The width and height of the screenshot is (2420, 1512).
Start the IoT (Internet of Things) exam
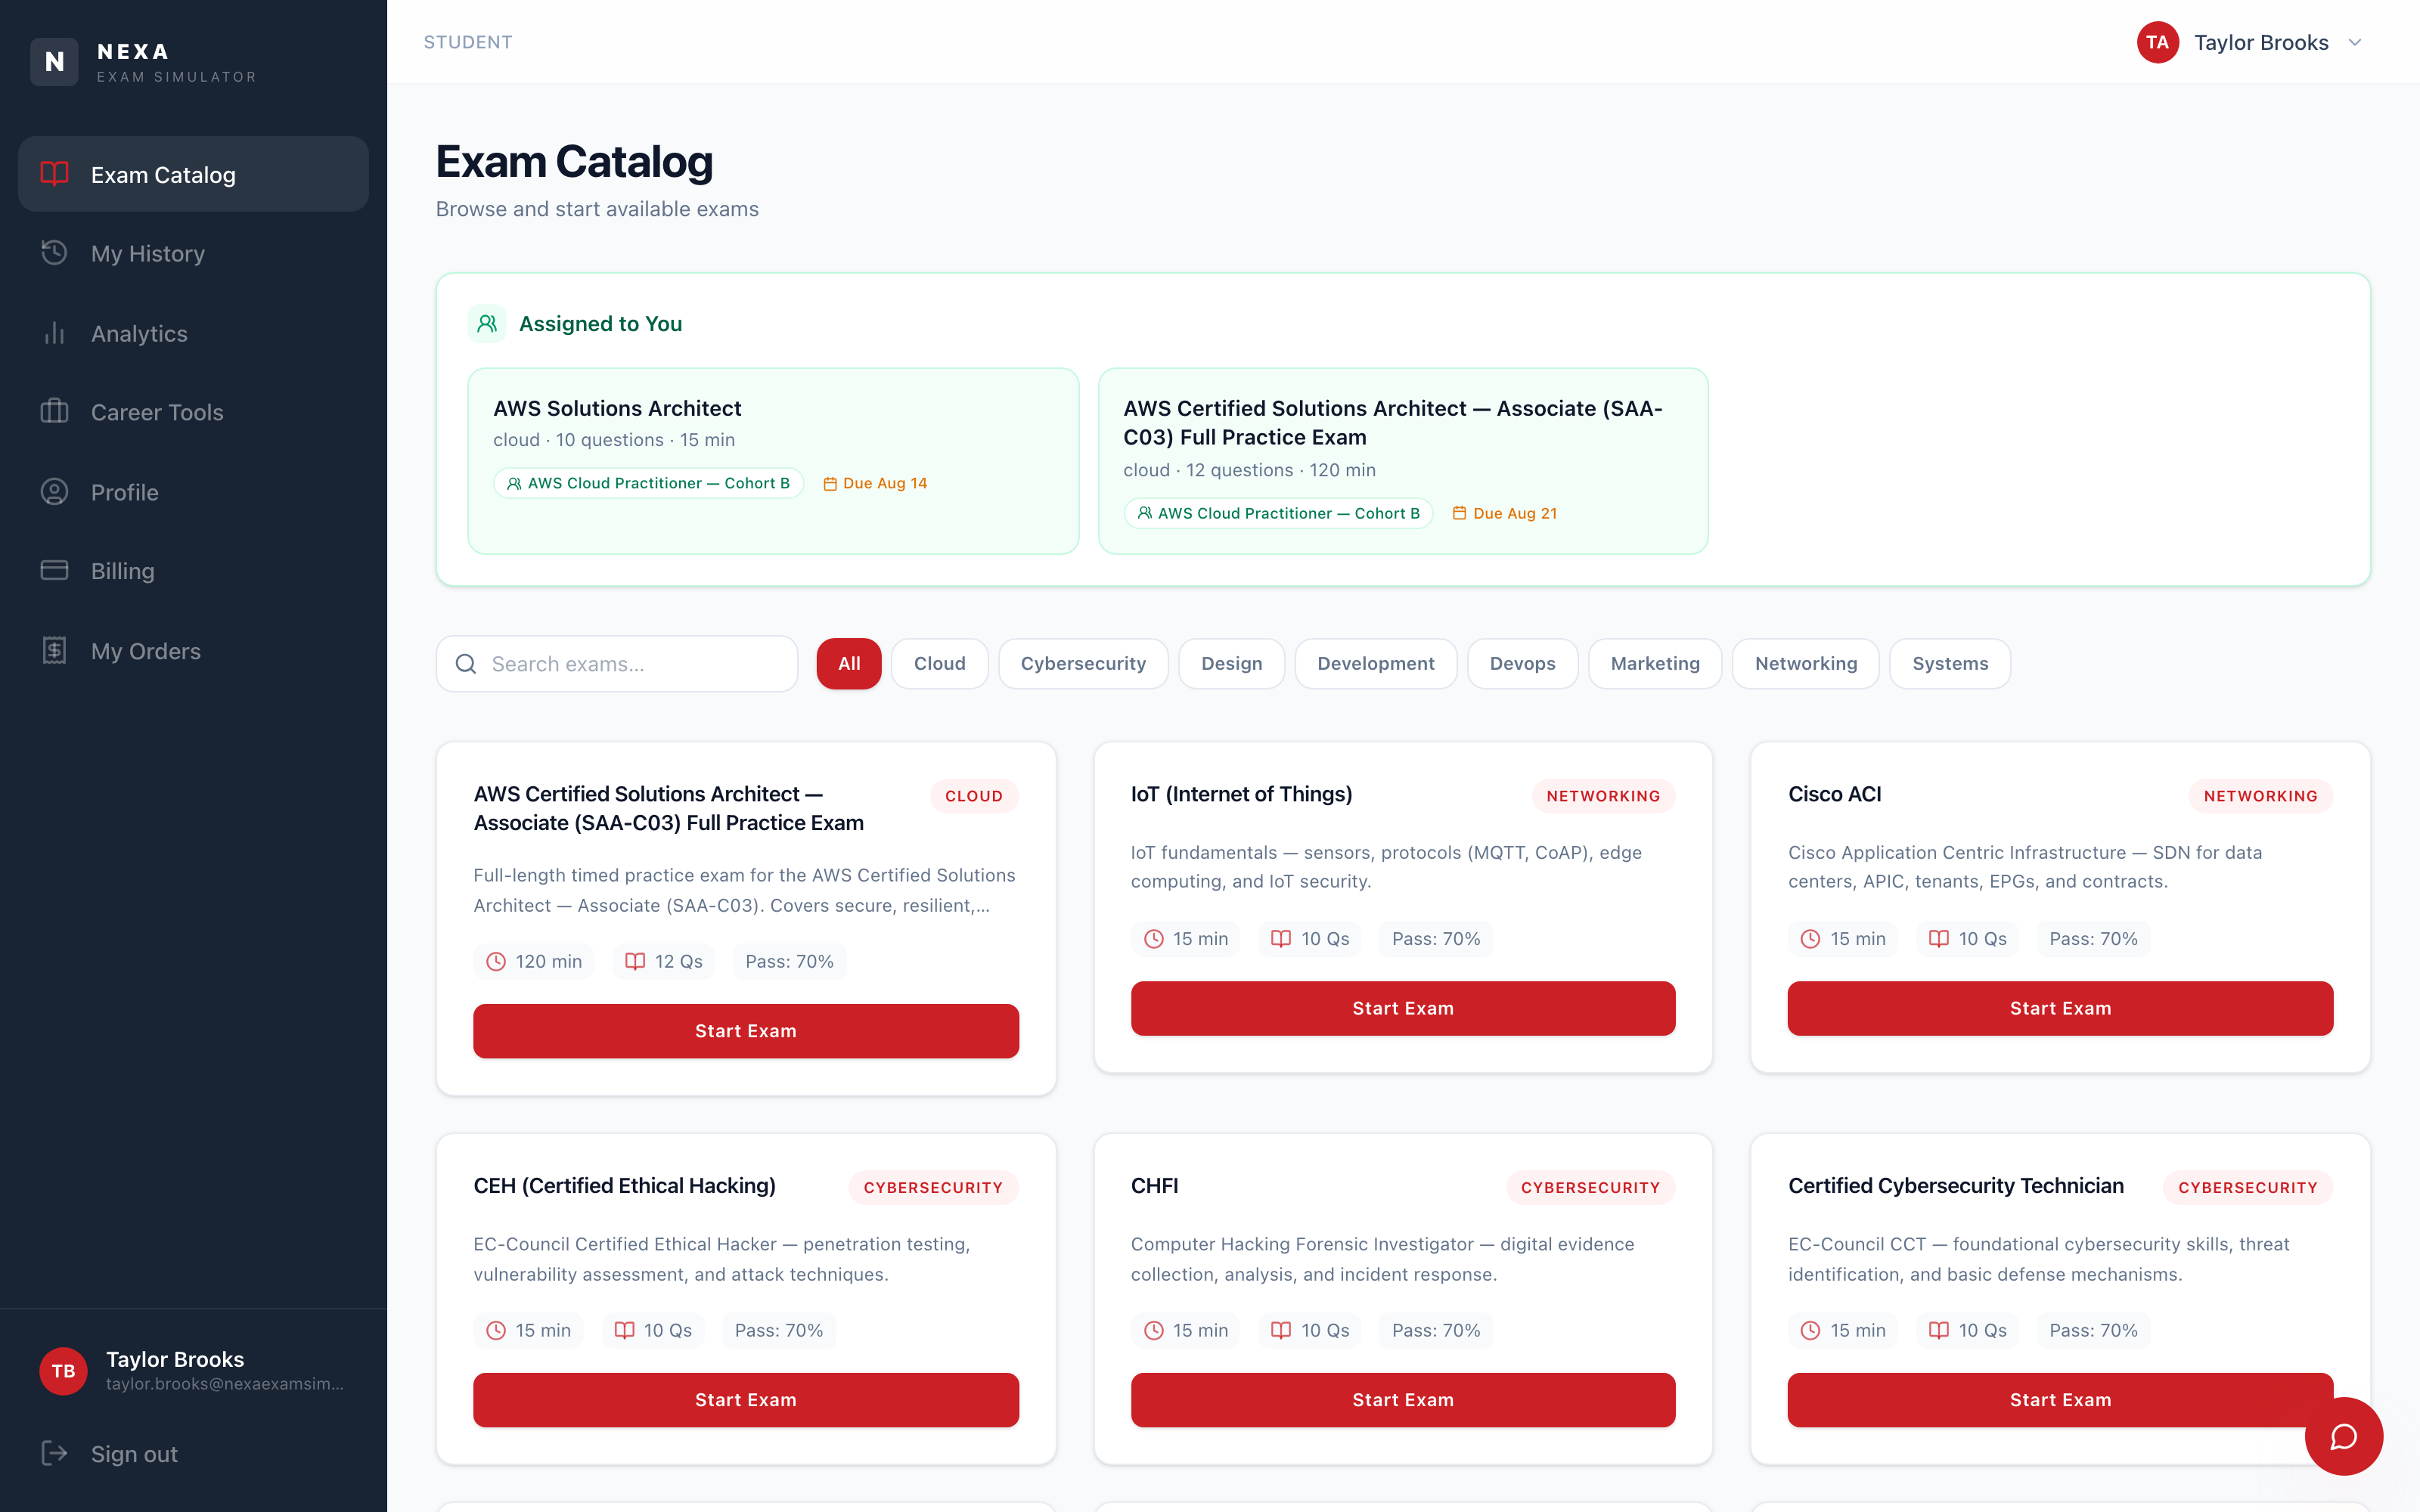(1403, 1008)
